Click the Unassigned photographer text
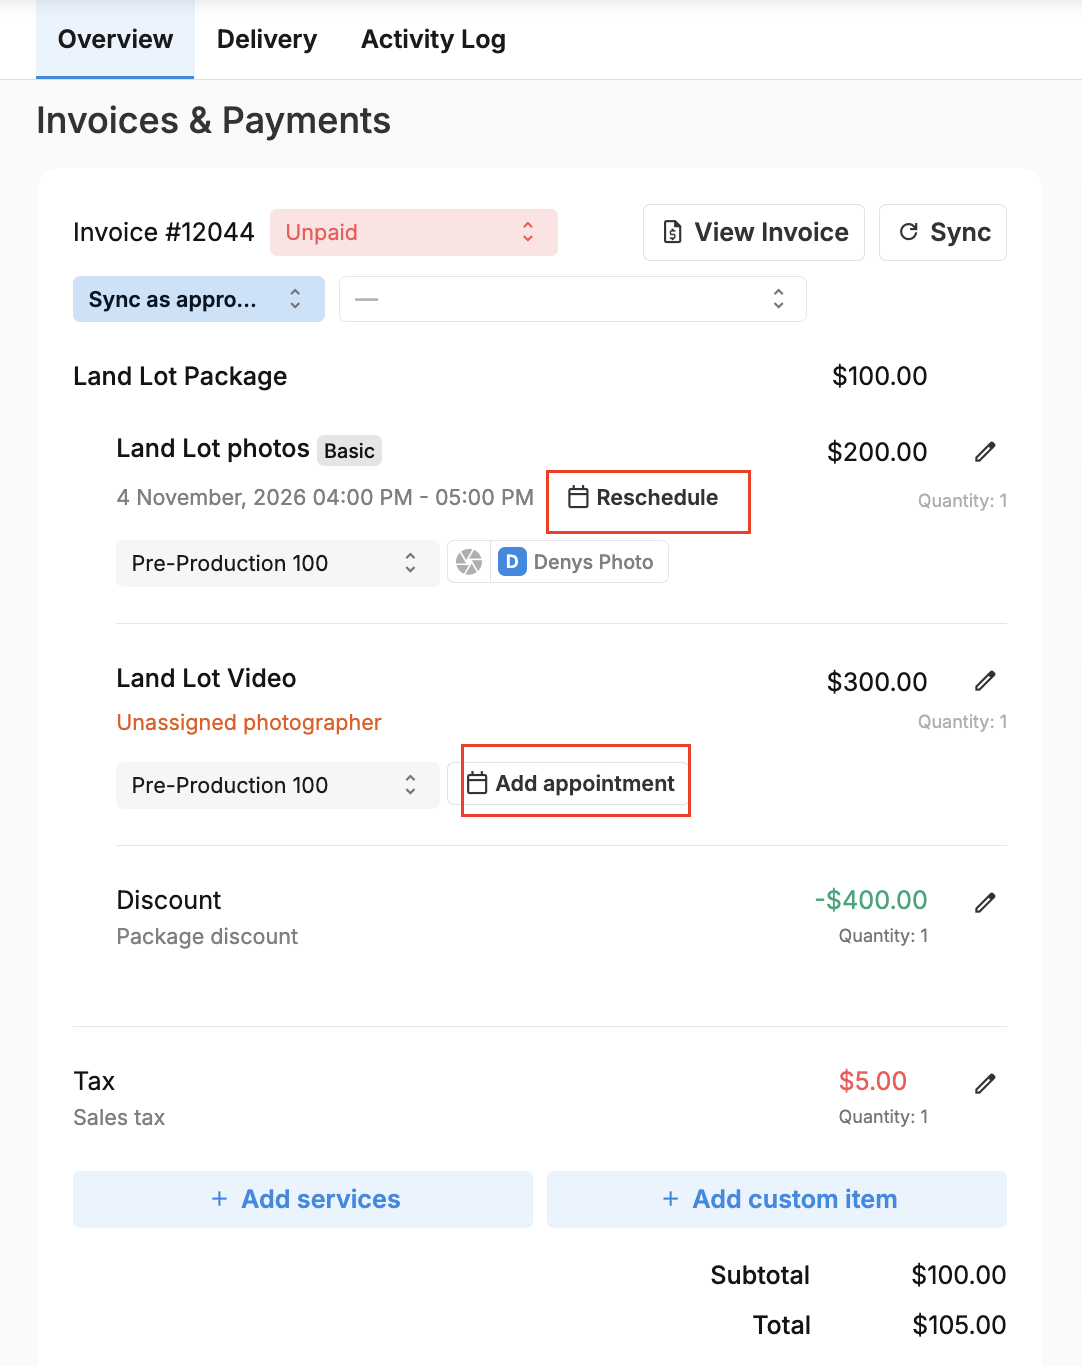 249,722
